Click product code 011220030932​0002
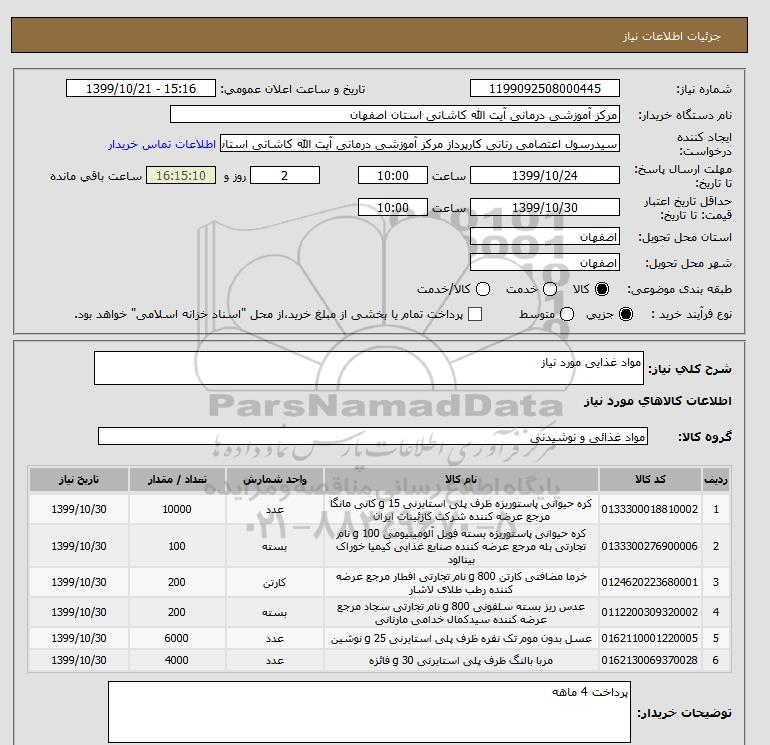Image resolution: width=770 pixels, height=745 pixels. tap(650, 612)
